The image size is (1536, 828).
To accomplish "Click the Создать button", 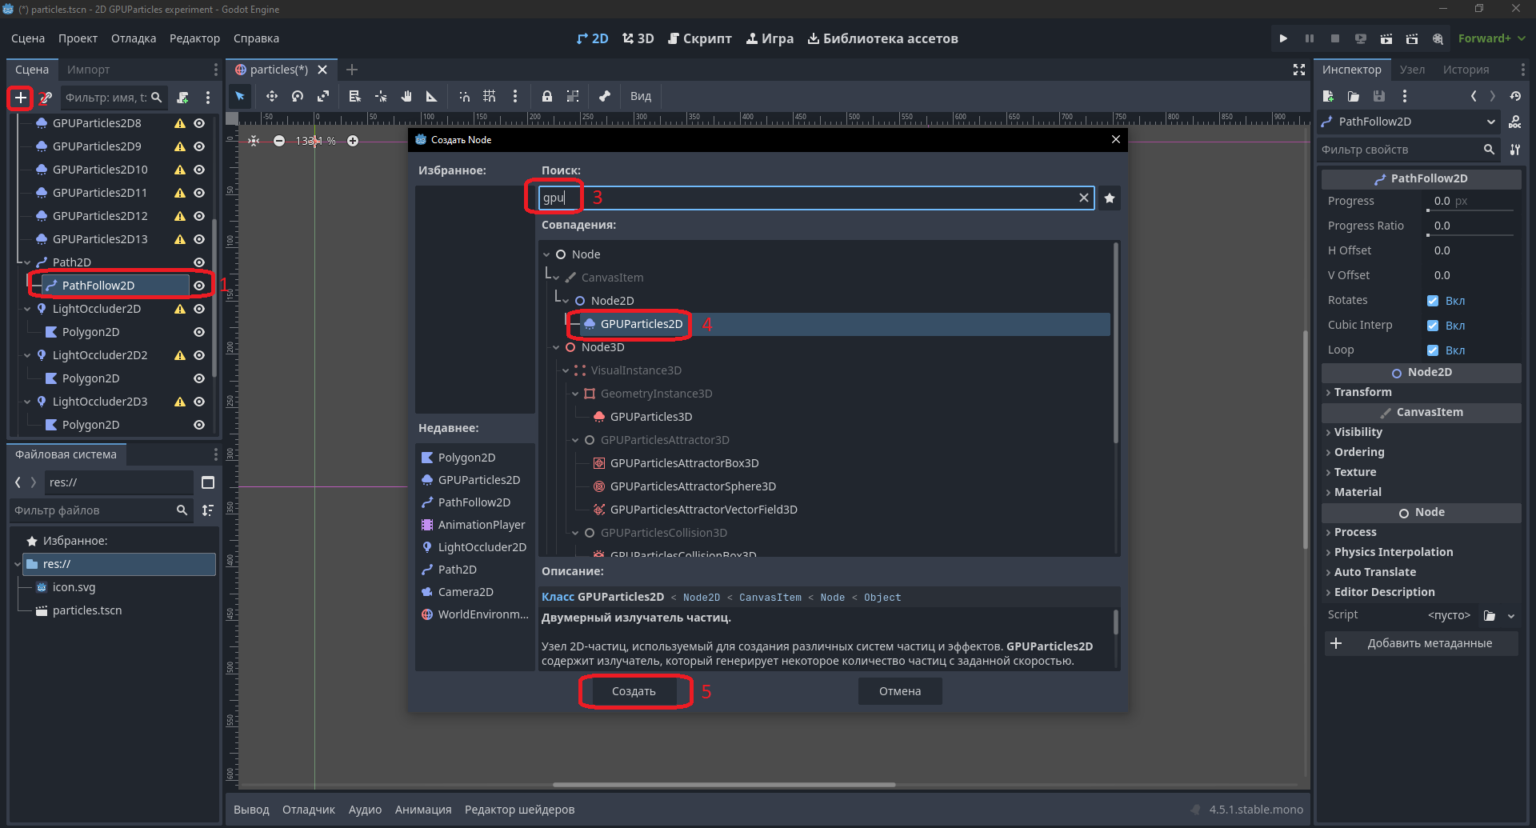I will (634, 691).
